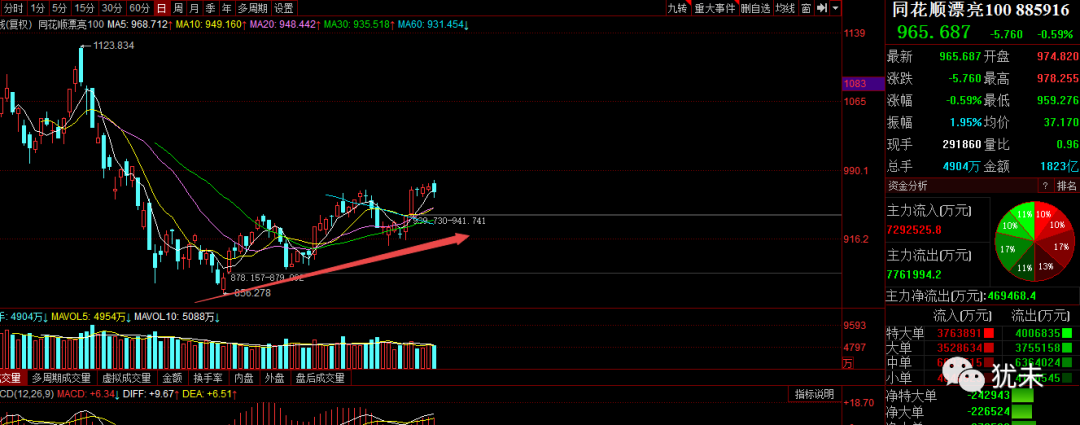This screenshot has width=1080, height=425.
Task: Click the jump-to-end arrow icon
Action: click(x=821, y=8)
